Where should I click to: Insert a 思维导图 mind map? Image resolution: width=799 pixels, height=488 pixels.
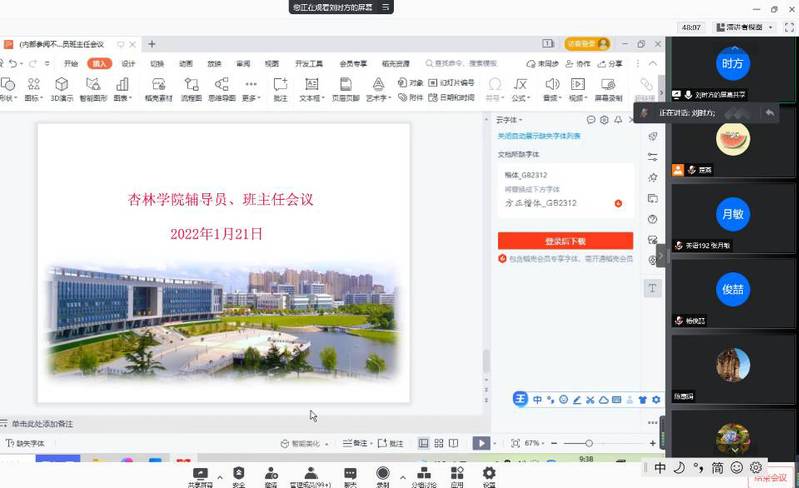point(222,89)
